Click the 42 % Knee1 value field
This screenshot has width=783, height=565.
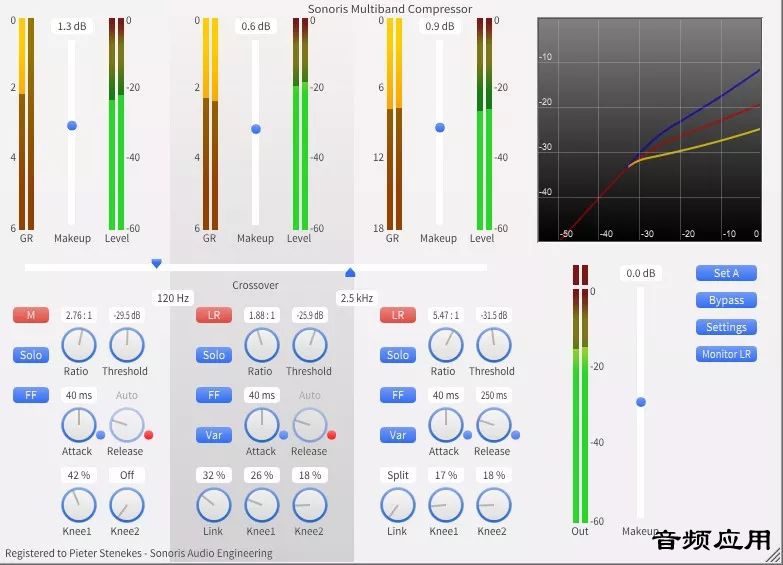tap(79, 475)
